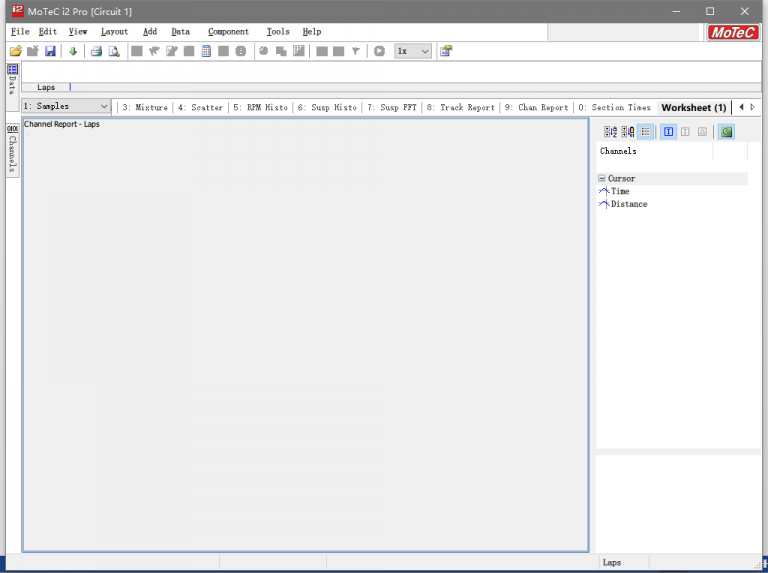Open the View menu

click(77, 32)
